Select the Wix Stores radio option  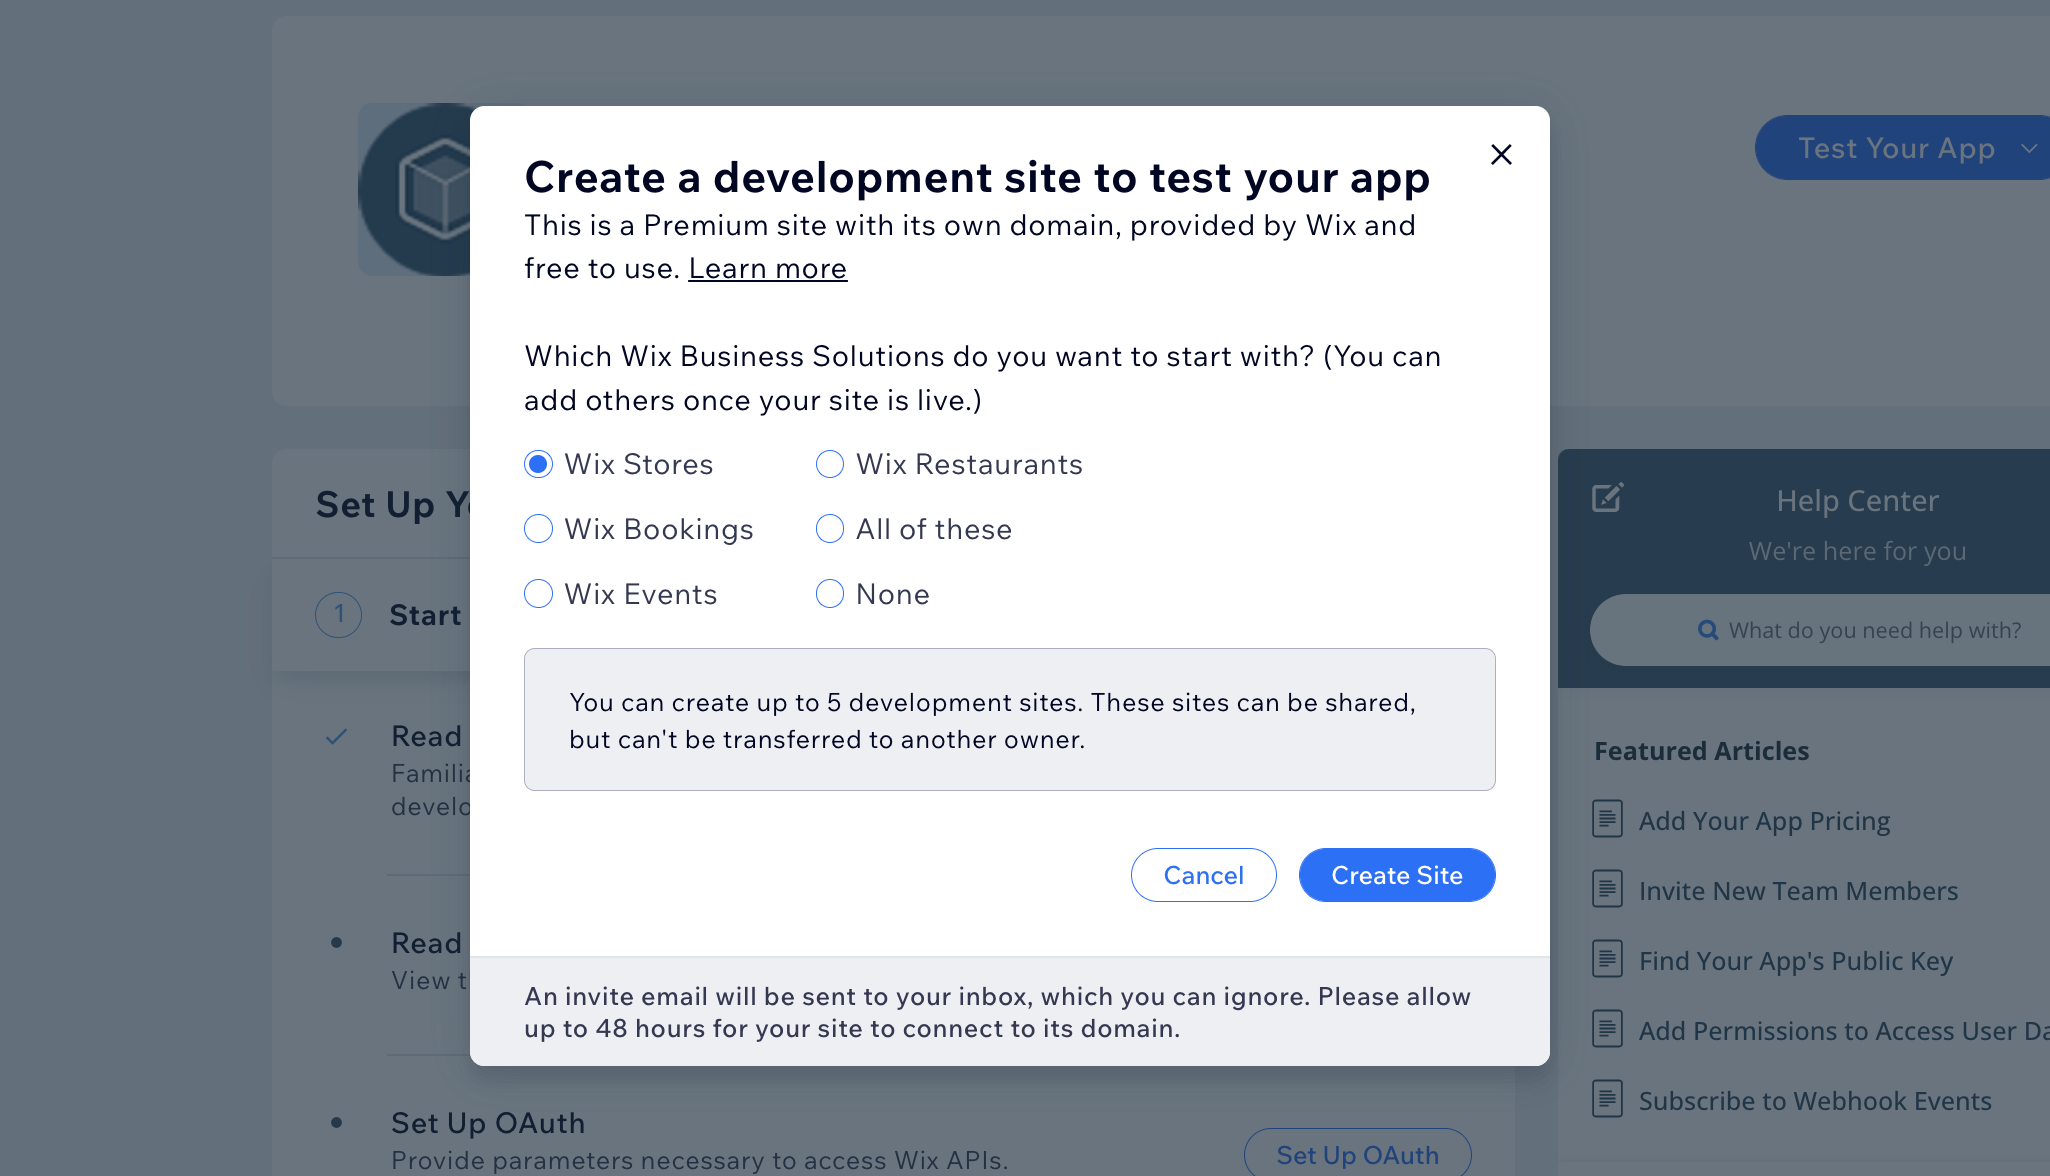[x=538, y=464]
